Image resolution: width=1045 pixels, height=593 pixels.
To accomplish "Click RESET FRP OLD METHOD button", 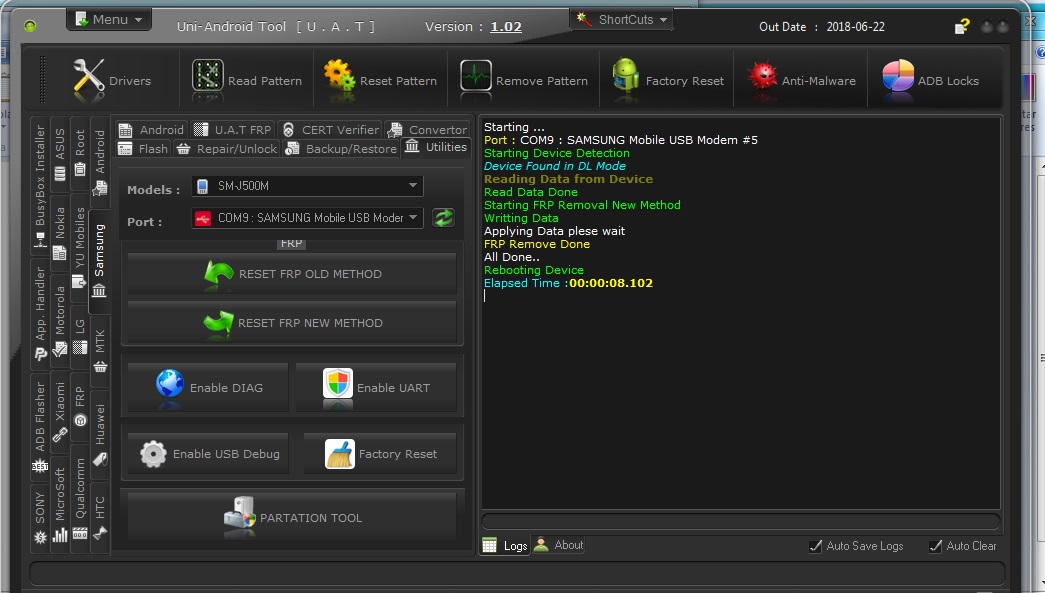I will tap(292, 274).
